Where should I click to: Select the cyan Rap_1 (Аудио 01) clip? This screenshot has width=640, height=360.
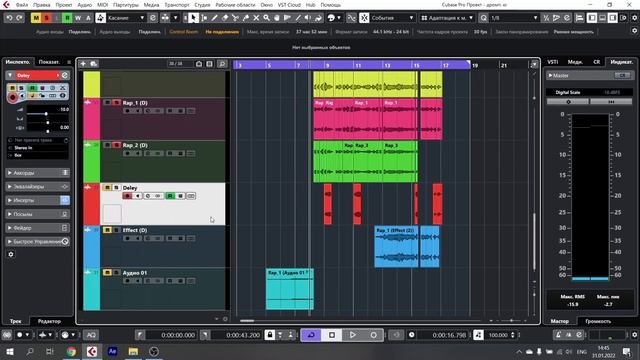pos(289,289)
